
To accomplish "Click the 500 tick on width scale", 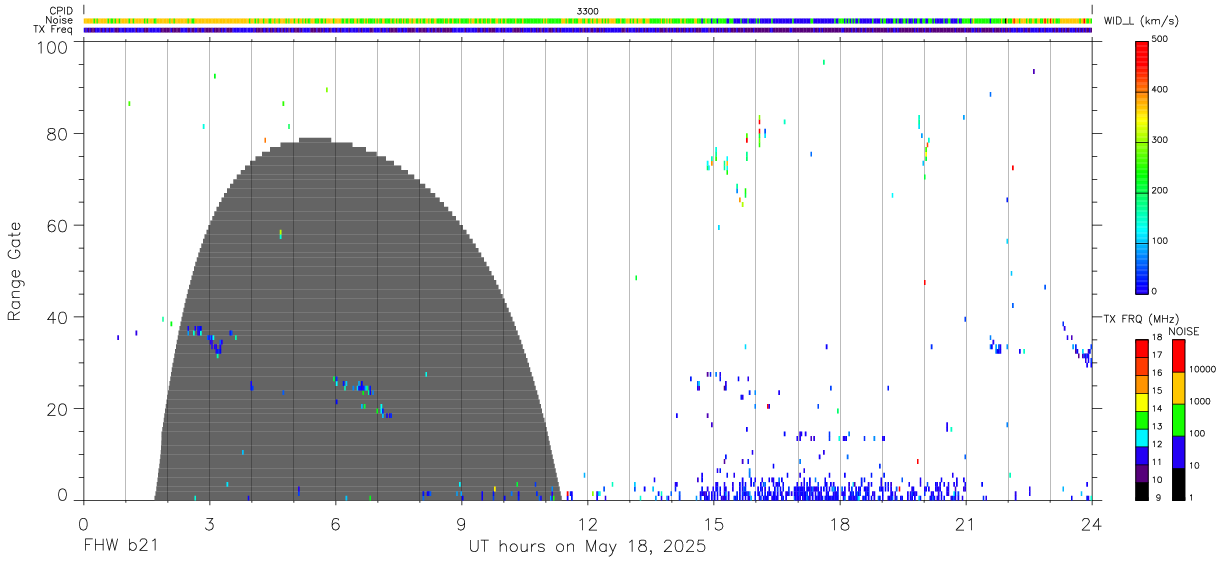I will click(x=1161, y=40).
